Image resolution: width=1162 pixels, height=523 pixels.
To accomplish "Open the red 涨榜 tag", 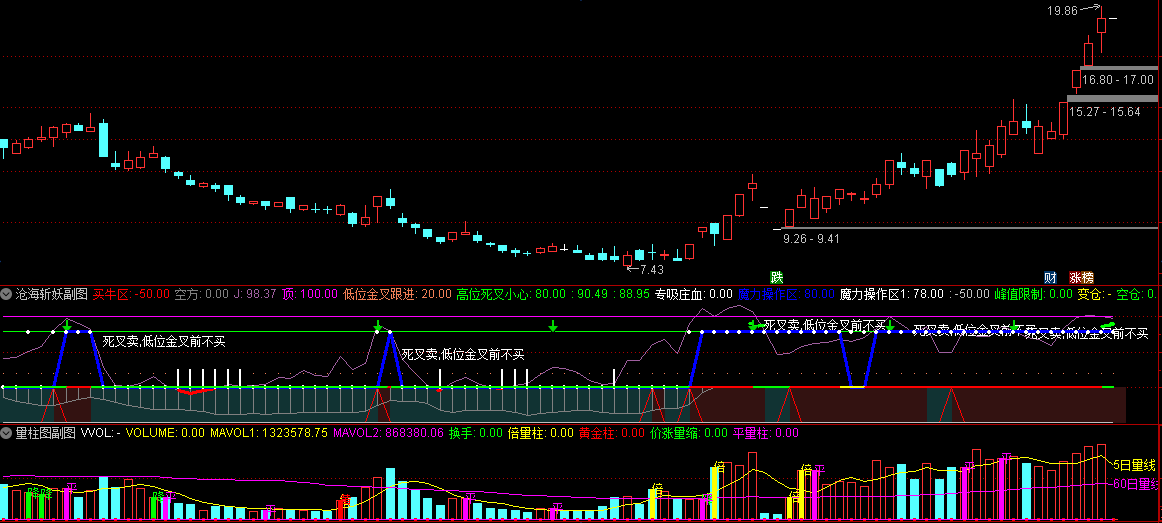I will coord(1081,278).
